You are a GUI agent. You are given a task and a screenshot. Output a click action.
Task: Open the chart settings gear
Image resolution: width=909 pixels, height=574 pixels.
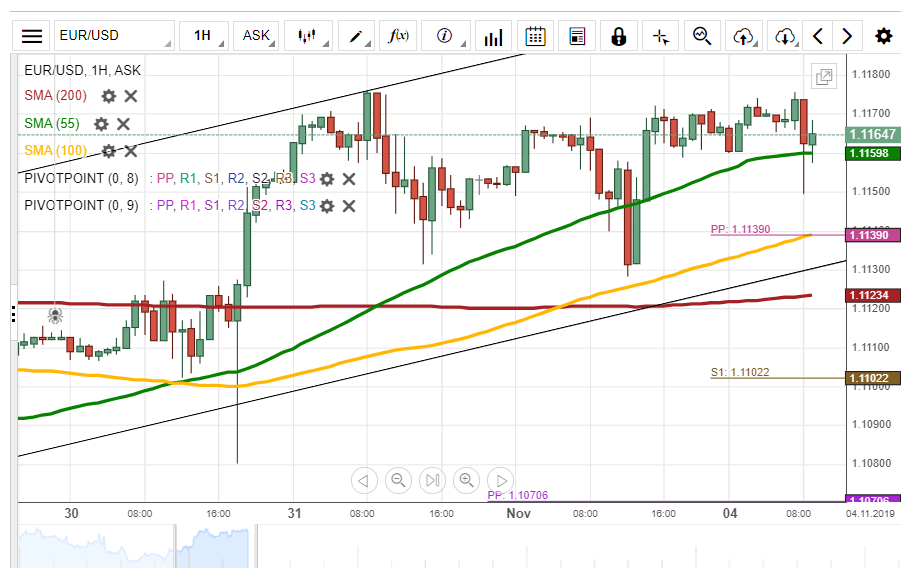click(x=884, y=36)
